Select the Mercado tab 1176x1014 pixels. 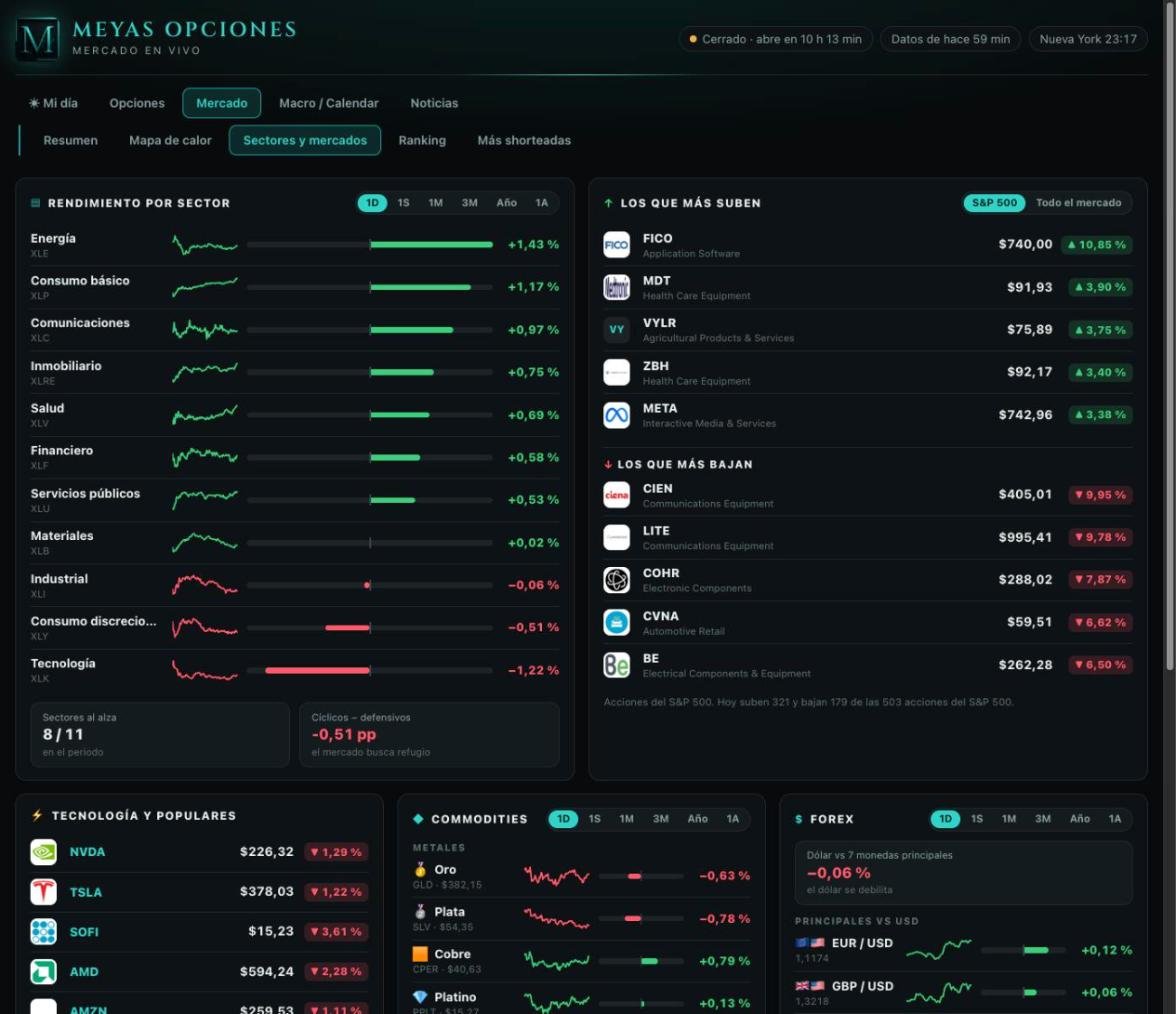222,103
